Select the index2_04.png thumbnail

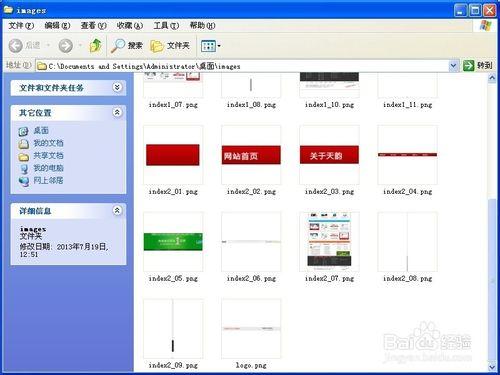(407, 155)
